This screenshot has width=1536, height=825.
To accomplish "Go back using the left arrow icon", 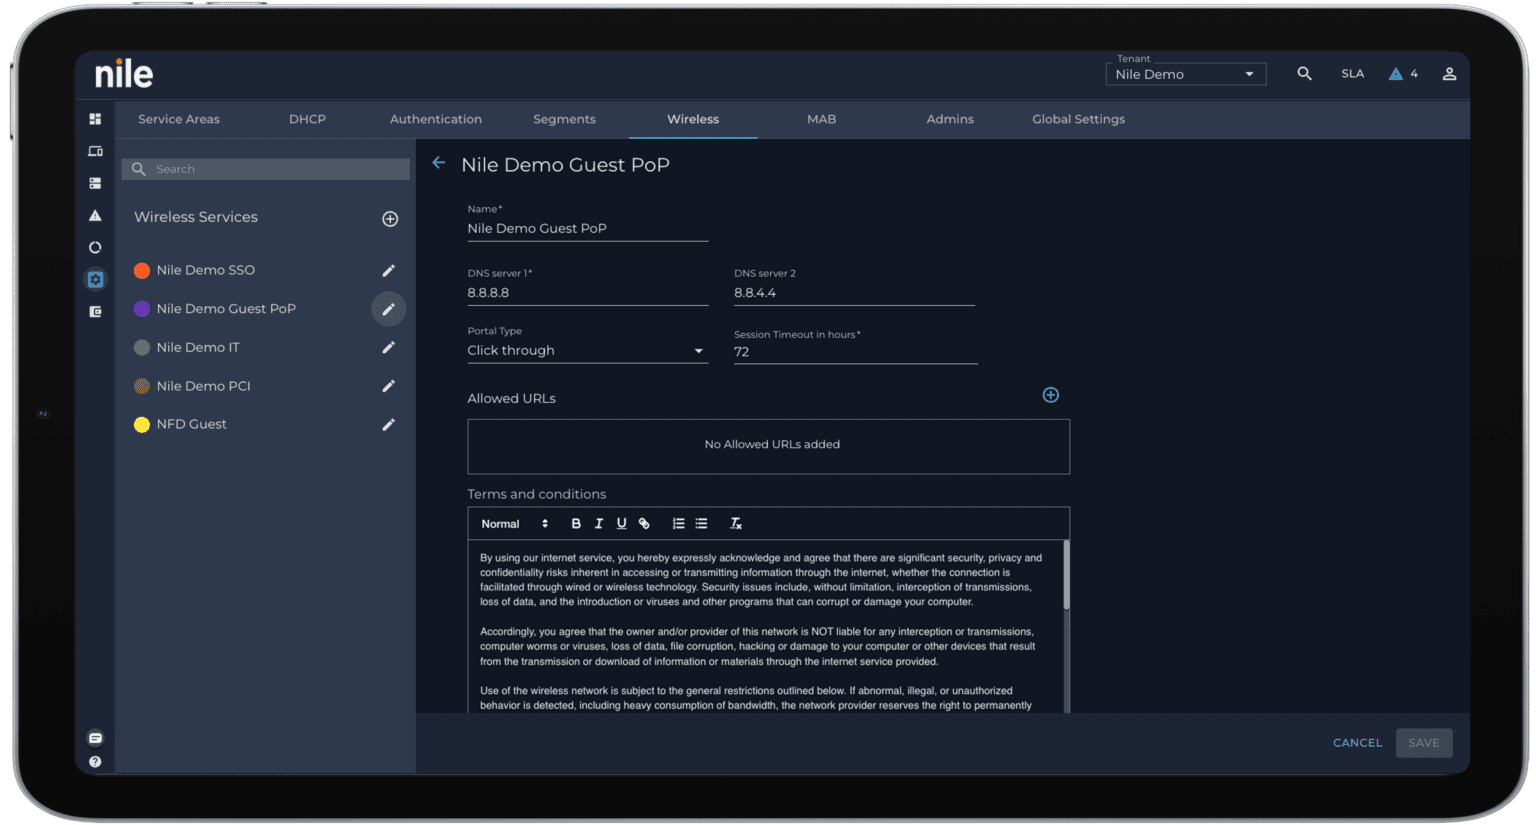I will tap(438, 163).
